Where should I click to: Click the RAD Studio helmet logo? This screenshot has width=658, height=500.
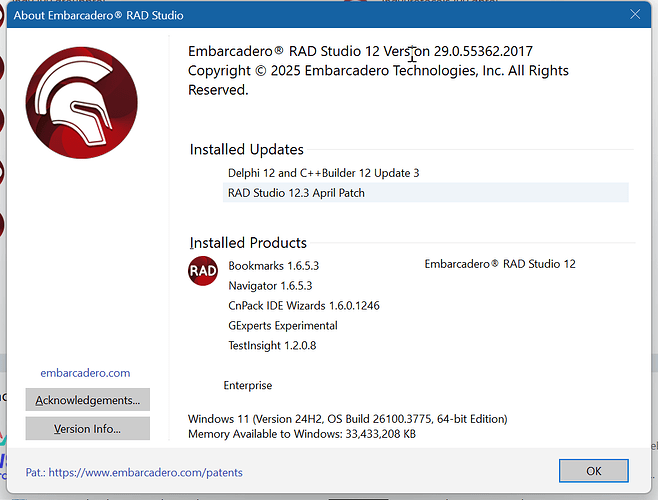[82, 103]
